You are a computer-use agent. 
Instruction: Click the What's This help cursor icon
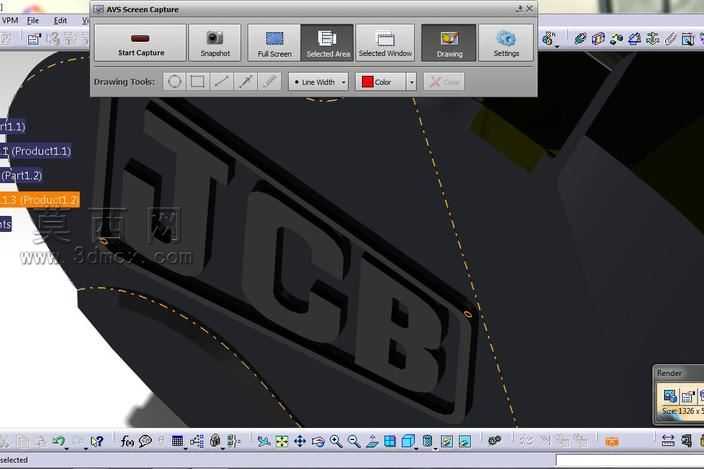click(x=97, y=442)
